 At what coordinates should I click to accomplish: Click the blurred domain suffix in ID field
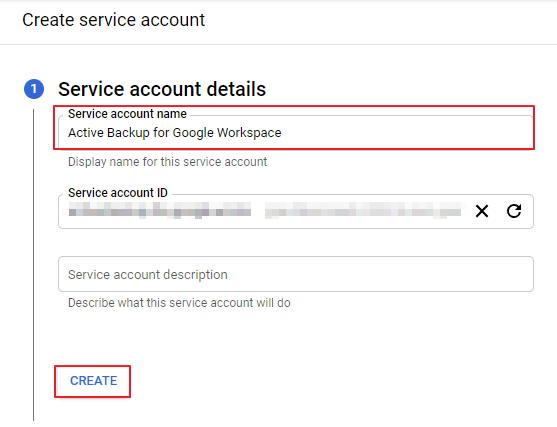pyautogui.click(x=363, y=210)
